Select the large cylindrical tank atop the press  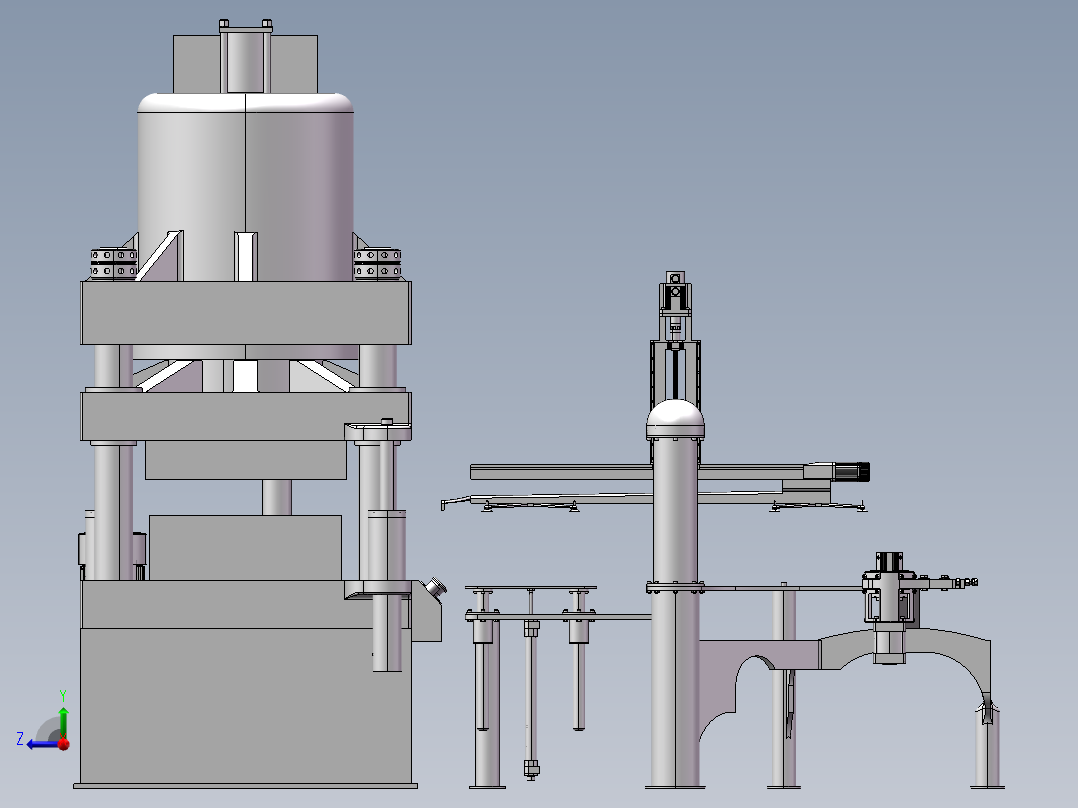pos(245,187)
